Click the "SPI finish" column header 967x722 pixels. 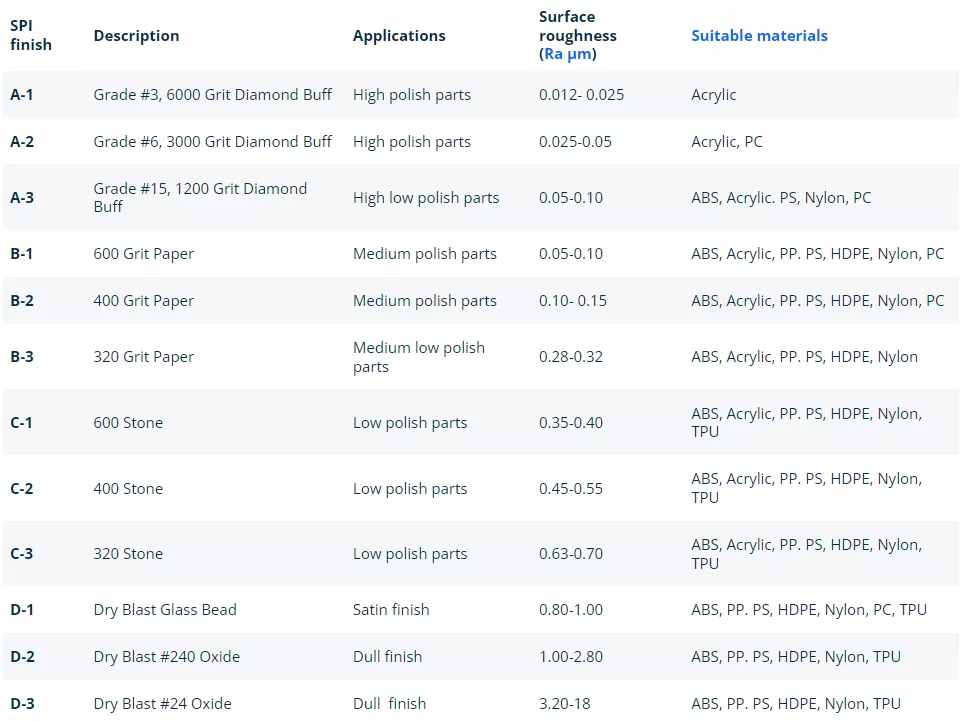[30, 36]
